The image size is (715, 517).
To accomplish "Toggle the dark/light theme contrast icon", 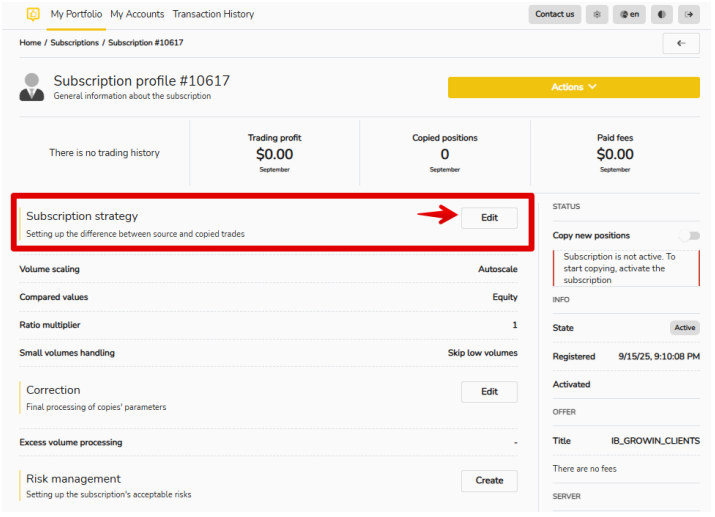I will point(661,14).
